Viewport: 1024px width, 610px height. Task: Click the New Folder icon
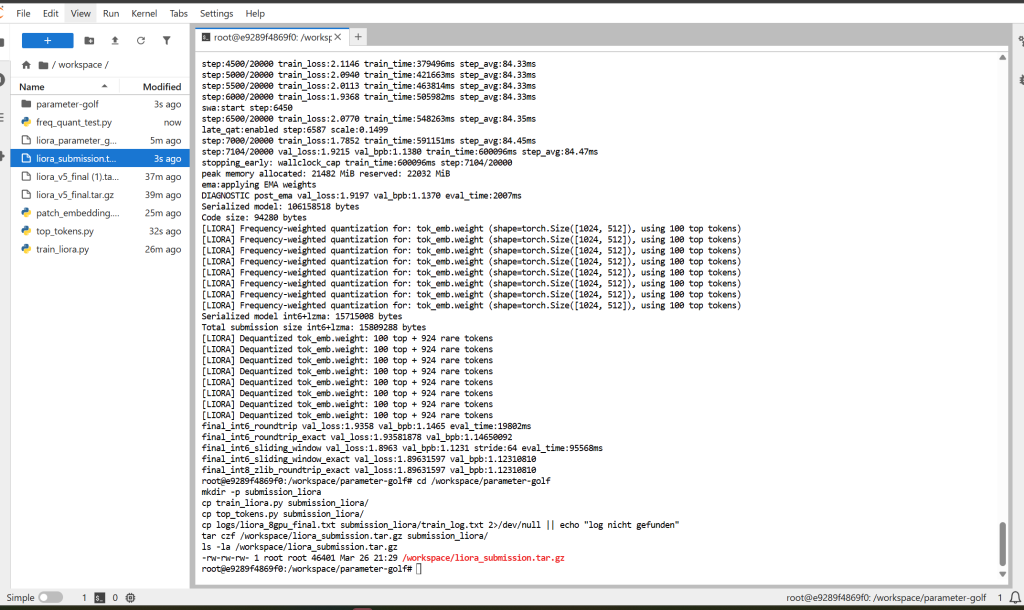tap(90, 40)
